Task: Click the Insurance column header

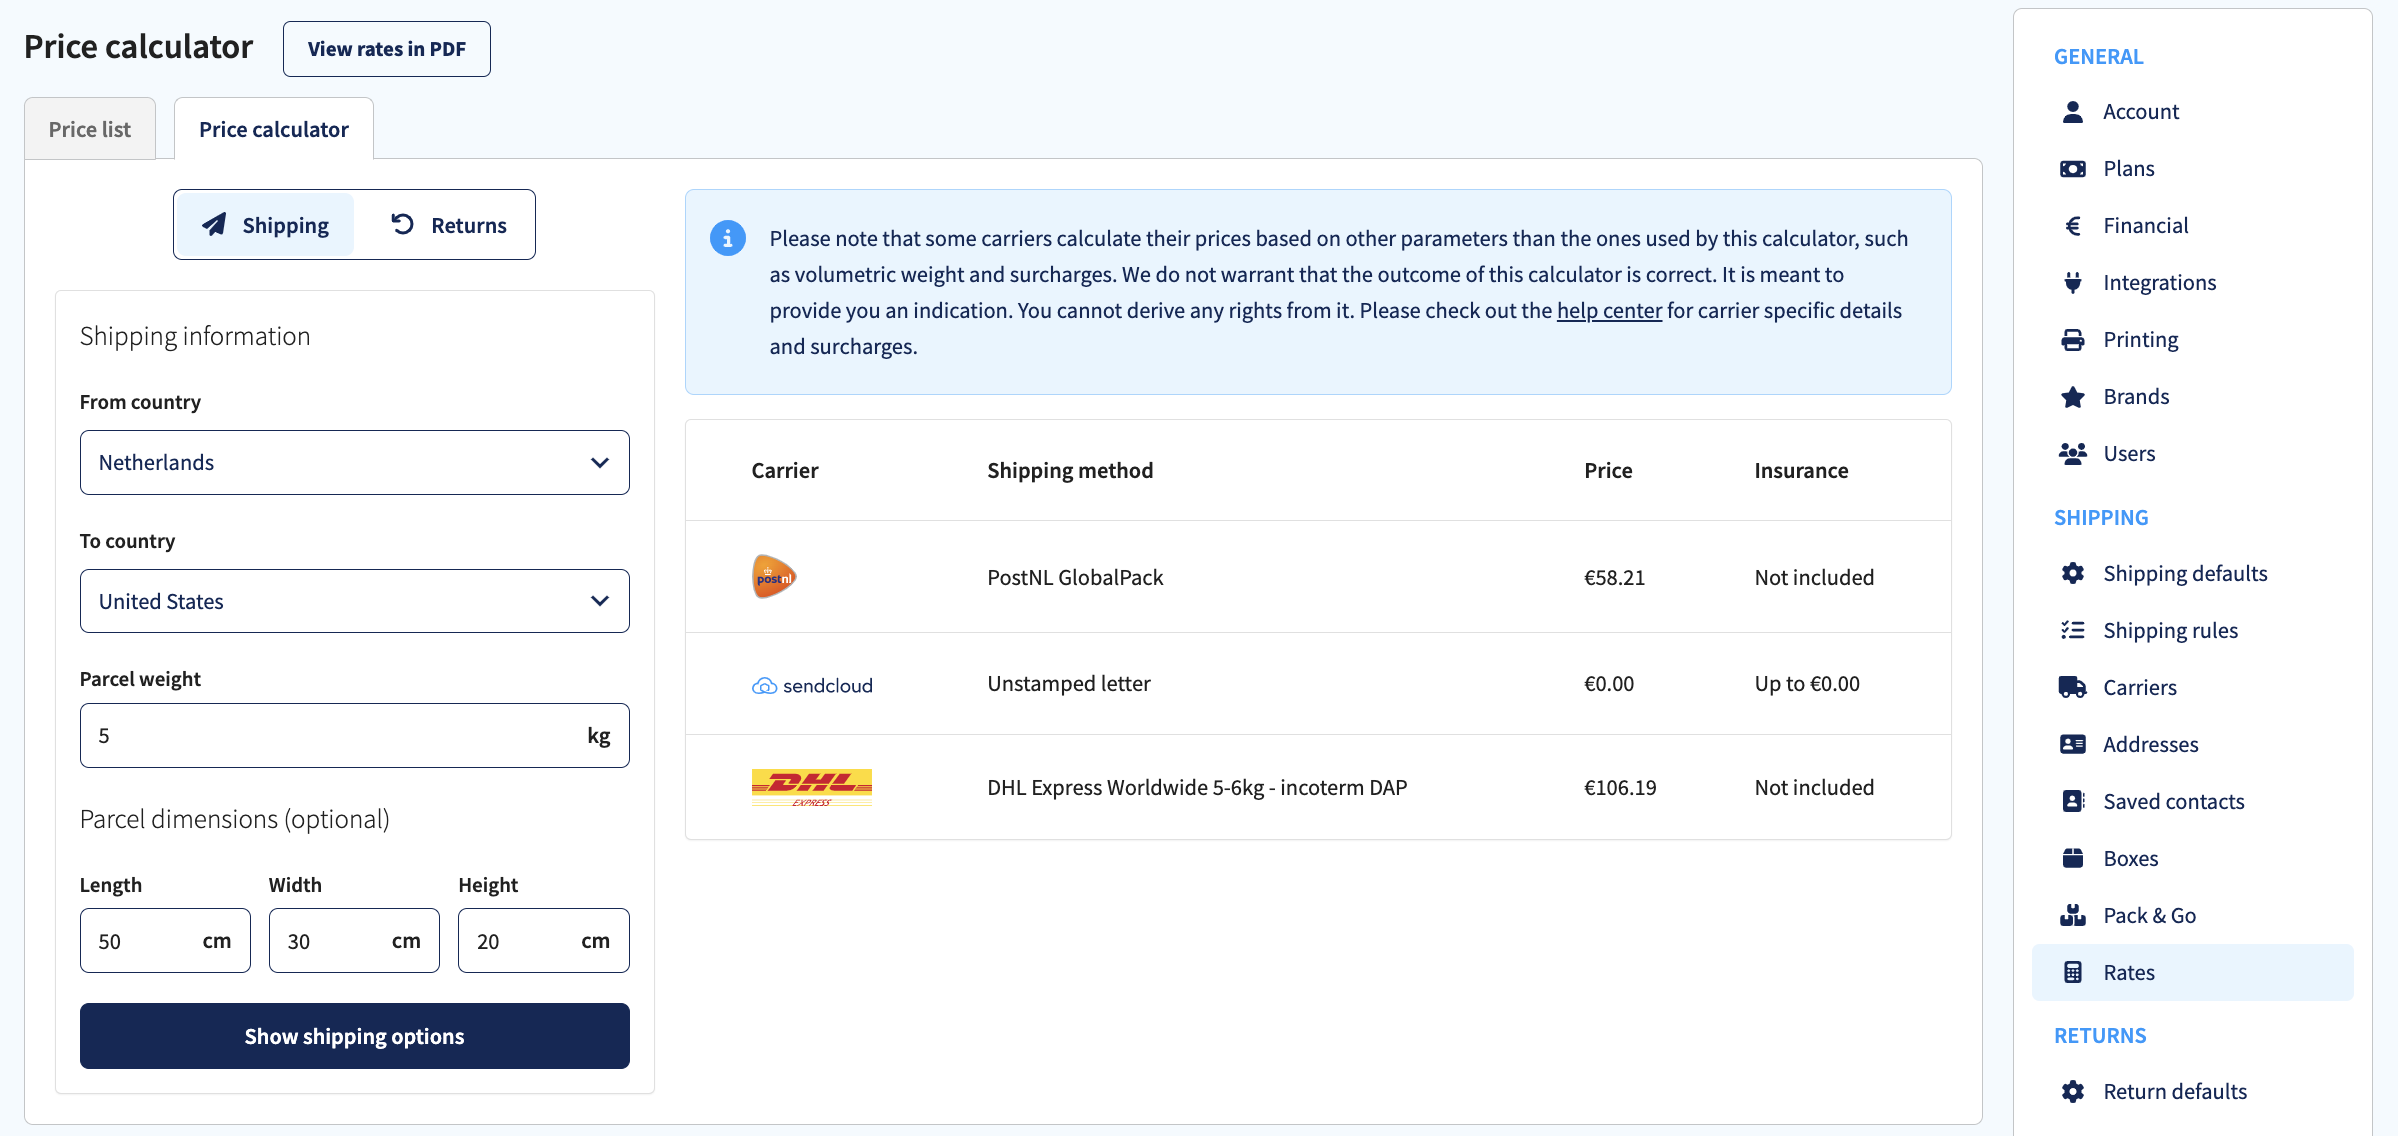Action: point(1801,470)
